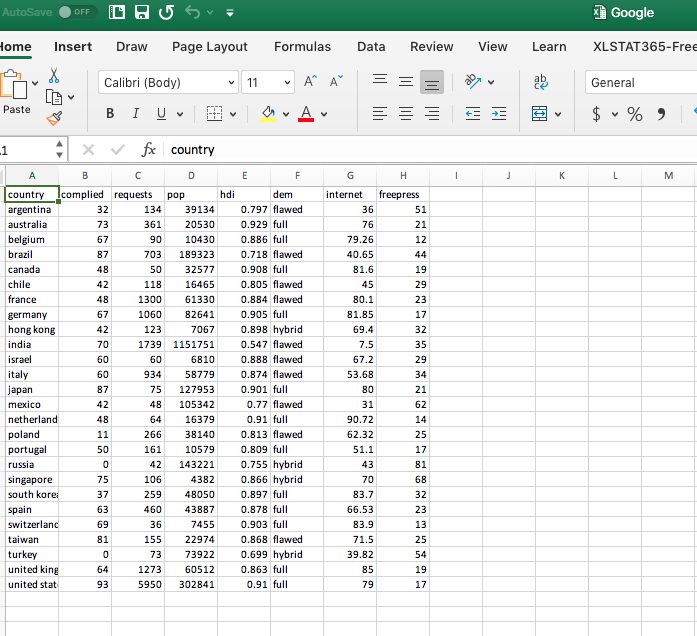Viewport: 697px width, 636px height.
Task: Open the Page Layout tab
Action: 210,47
